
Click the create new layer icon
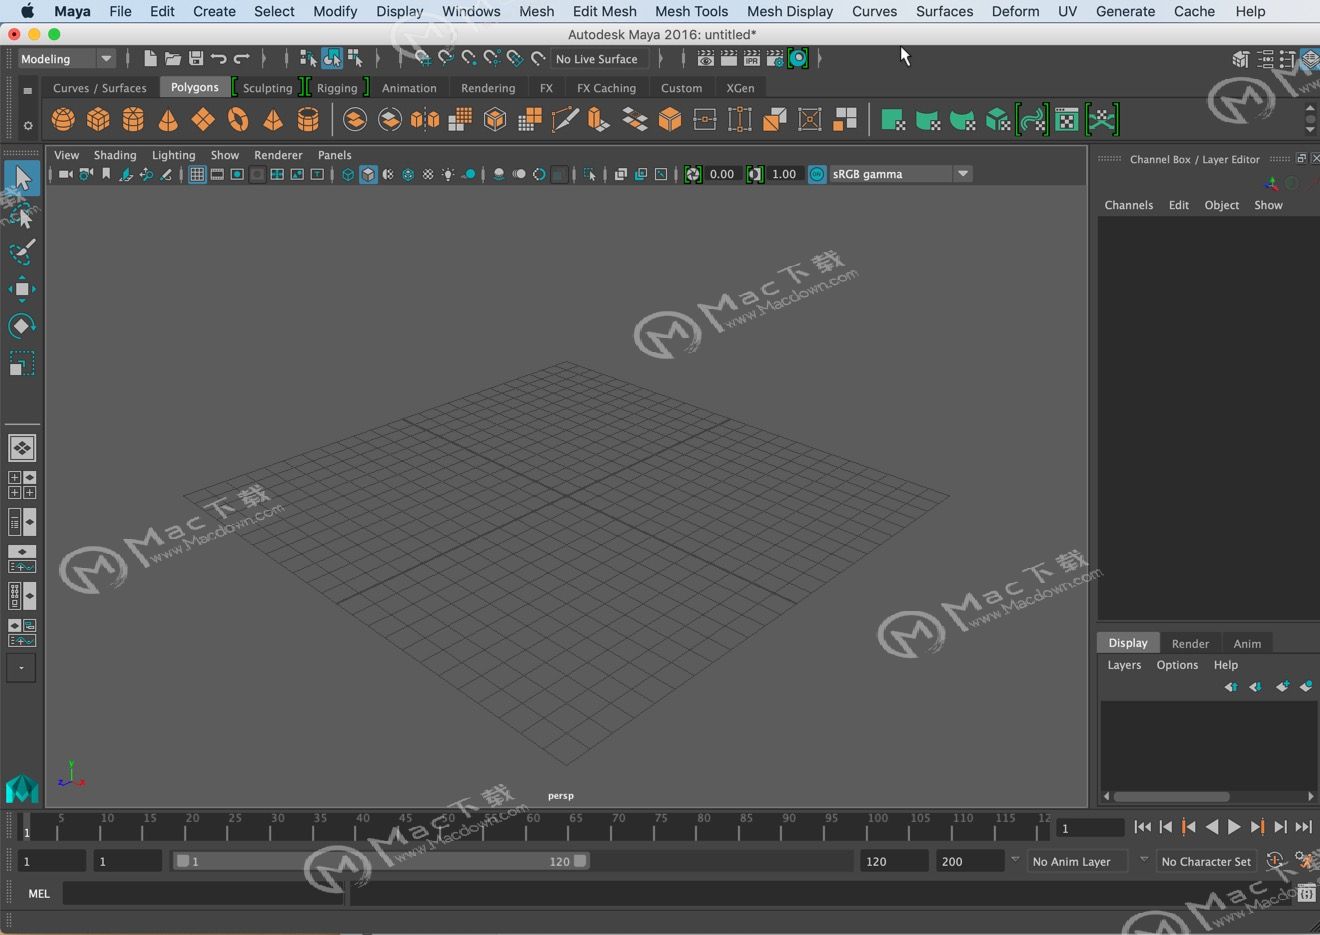[1282, 687]
